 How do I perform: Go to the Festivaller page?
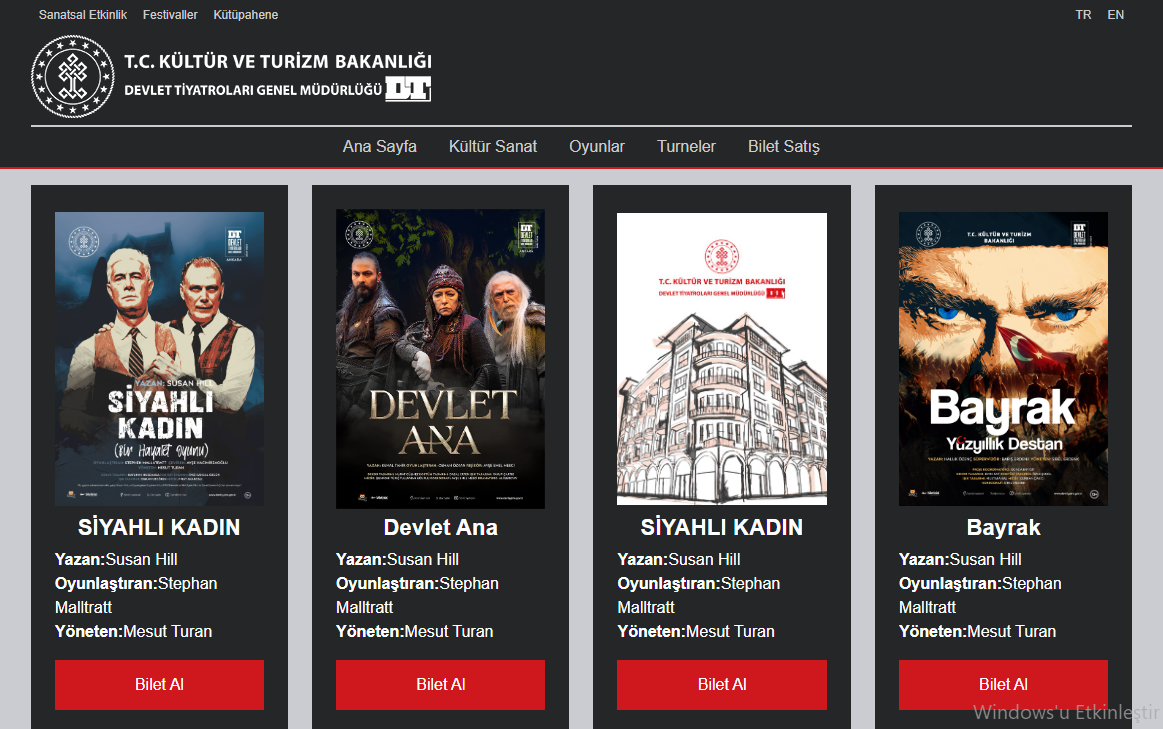pos(170,15)
